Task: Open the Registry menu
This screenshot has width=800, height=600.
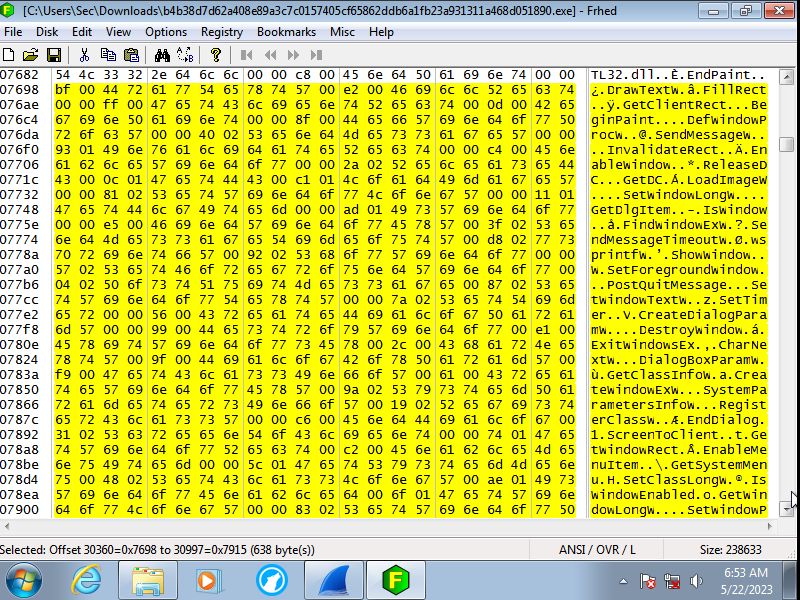Action: 221,32
